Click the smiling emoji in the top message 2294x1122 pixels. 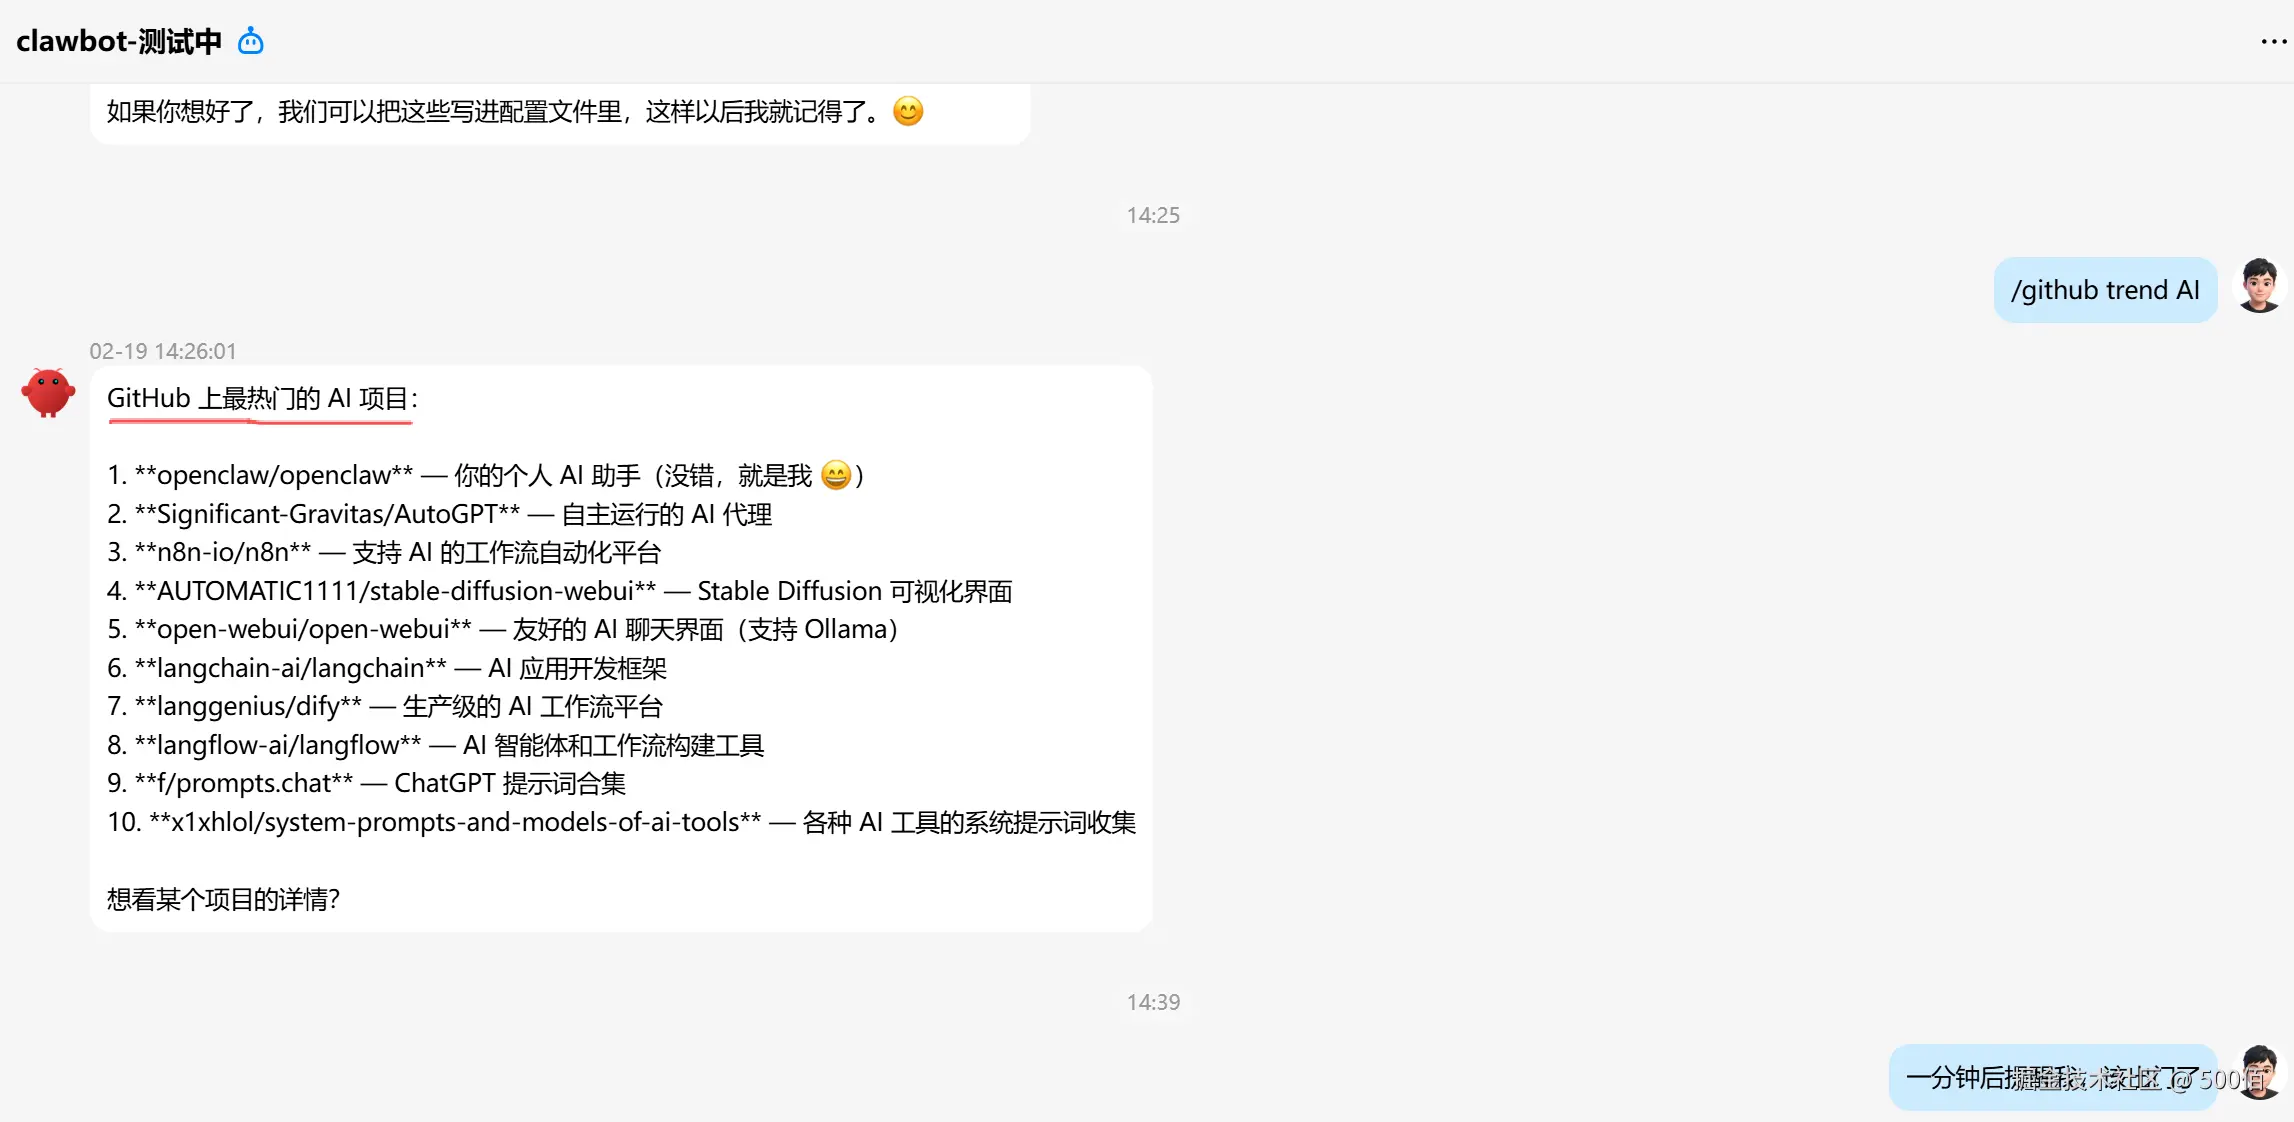point(908,111)
